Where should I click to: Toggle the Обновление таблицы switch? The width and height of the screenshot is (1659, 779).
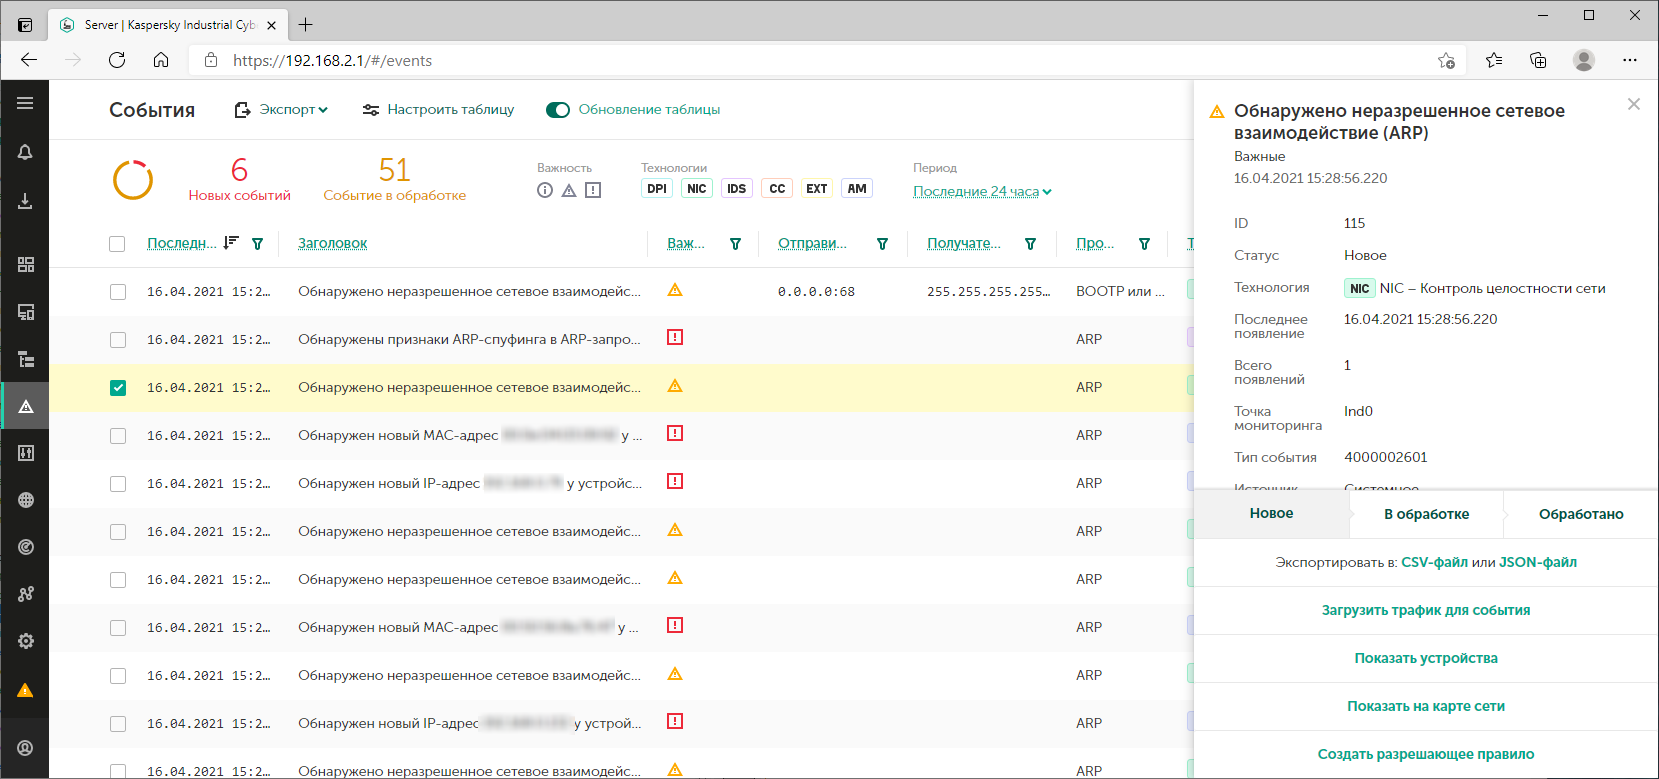tap(558, 110)
